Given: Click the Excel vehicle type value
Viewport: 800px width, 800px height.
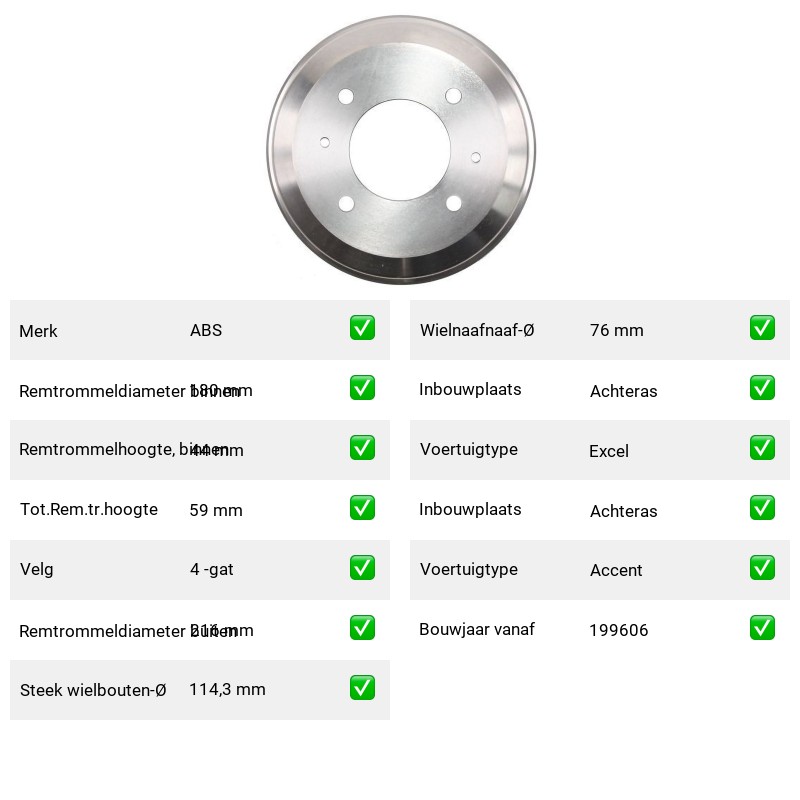Looking at the screenshot, I should 609,451.
